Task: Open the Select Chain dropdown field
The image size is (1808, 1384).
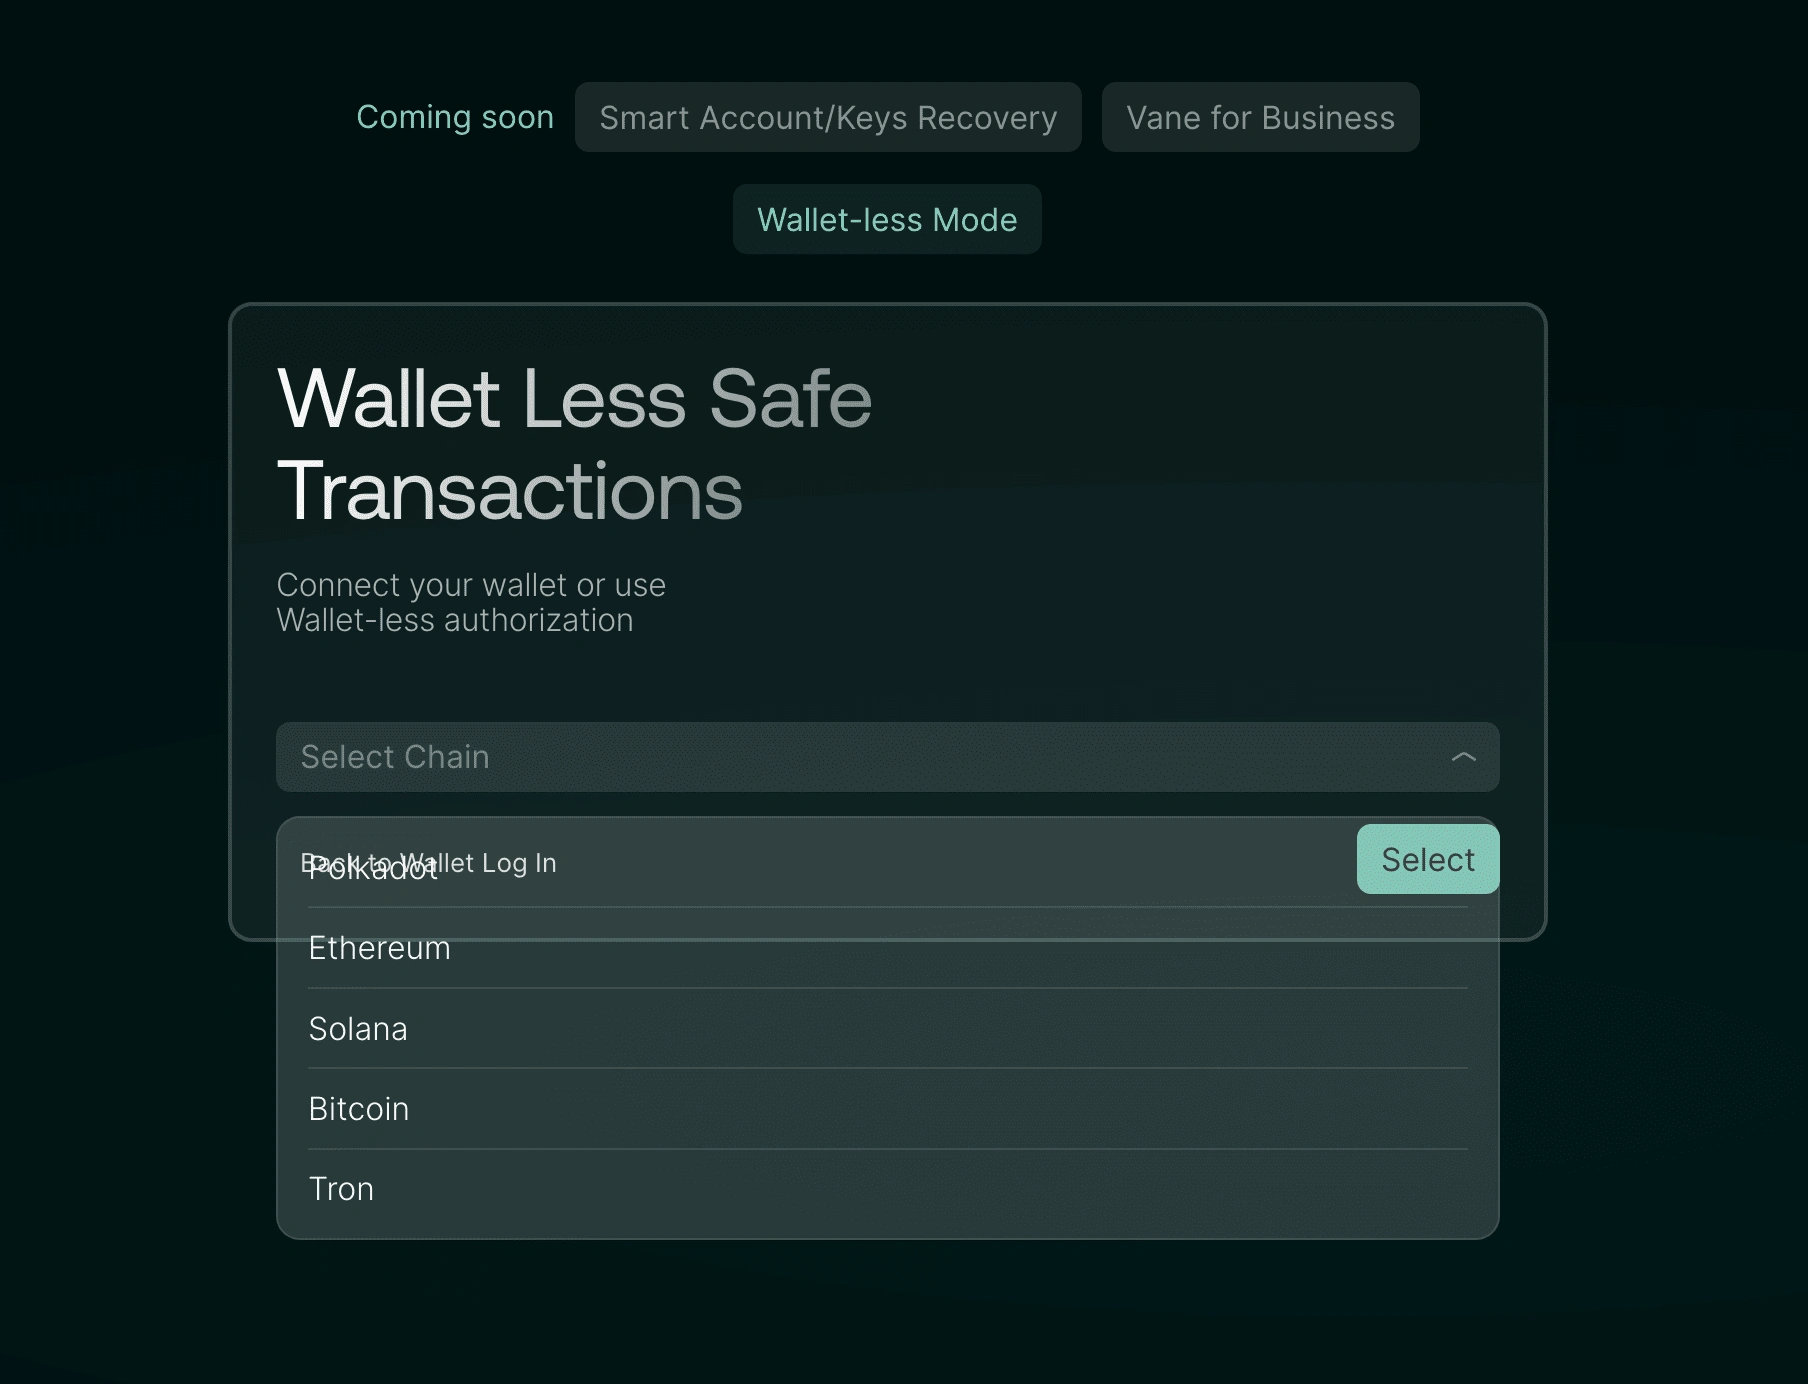Action: 886,757
